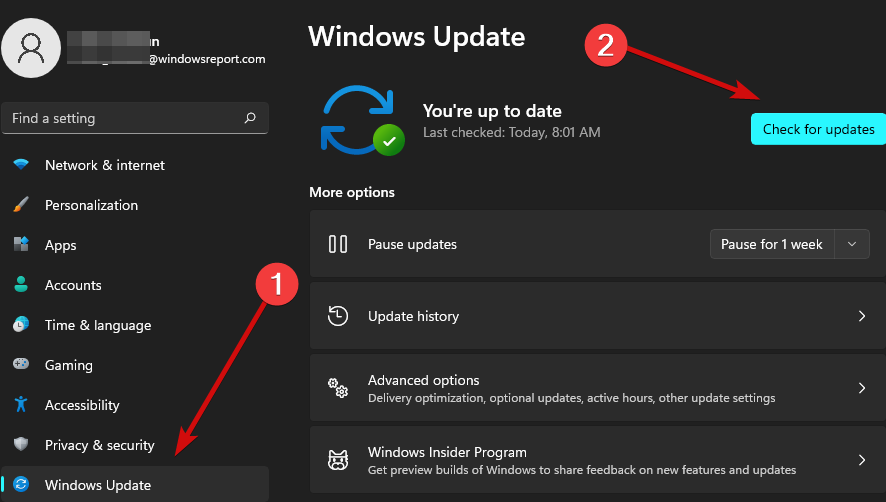Click the Network & internet Wi-Fi icon
This screenshot has width=886, height=502.
point(21,165)
